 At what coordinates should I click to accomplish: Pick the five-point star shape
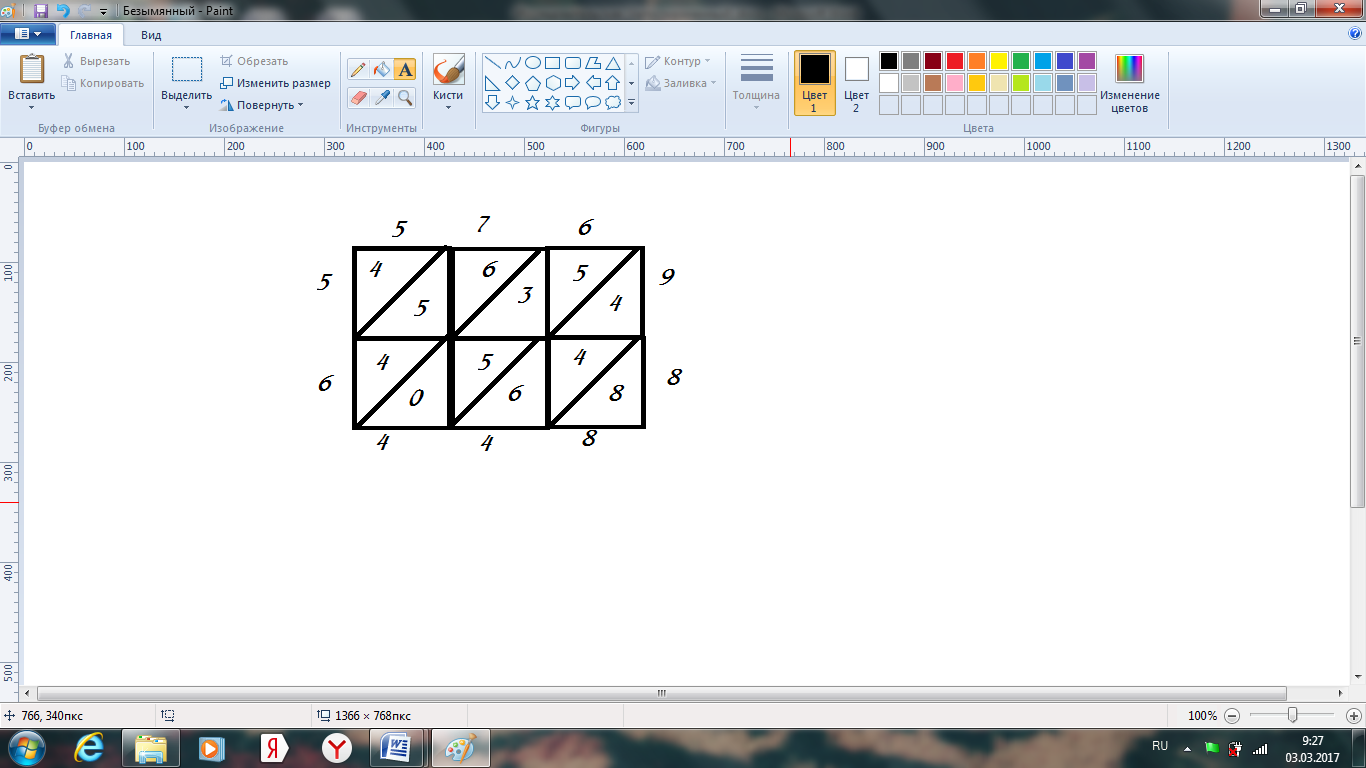pyautogui.click(x=533, y=102)
